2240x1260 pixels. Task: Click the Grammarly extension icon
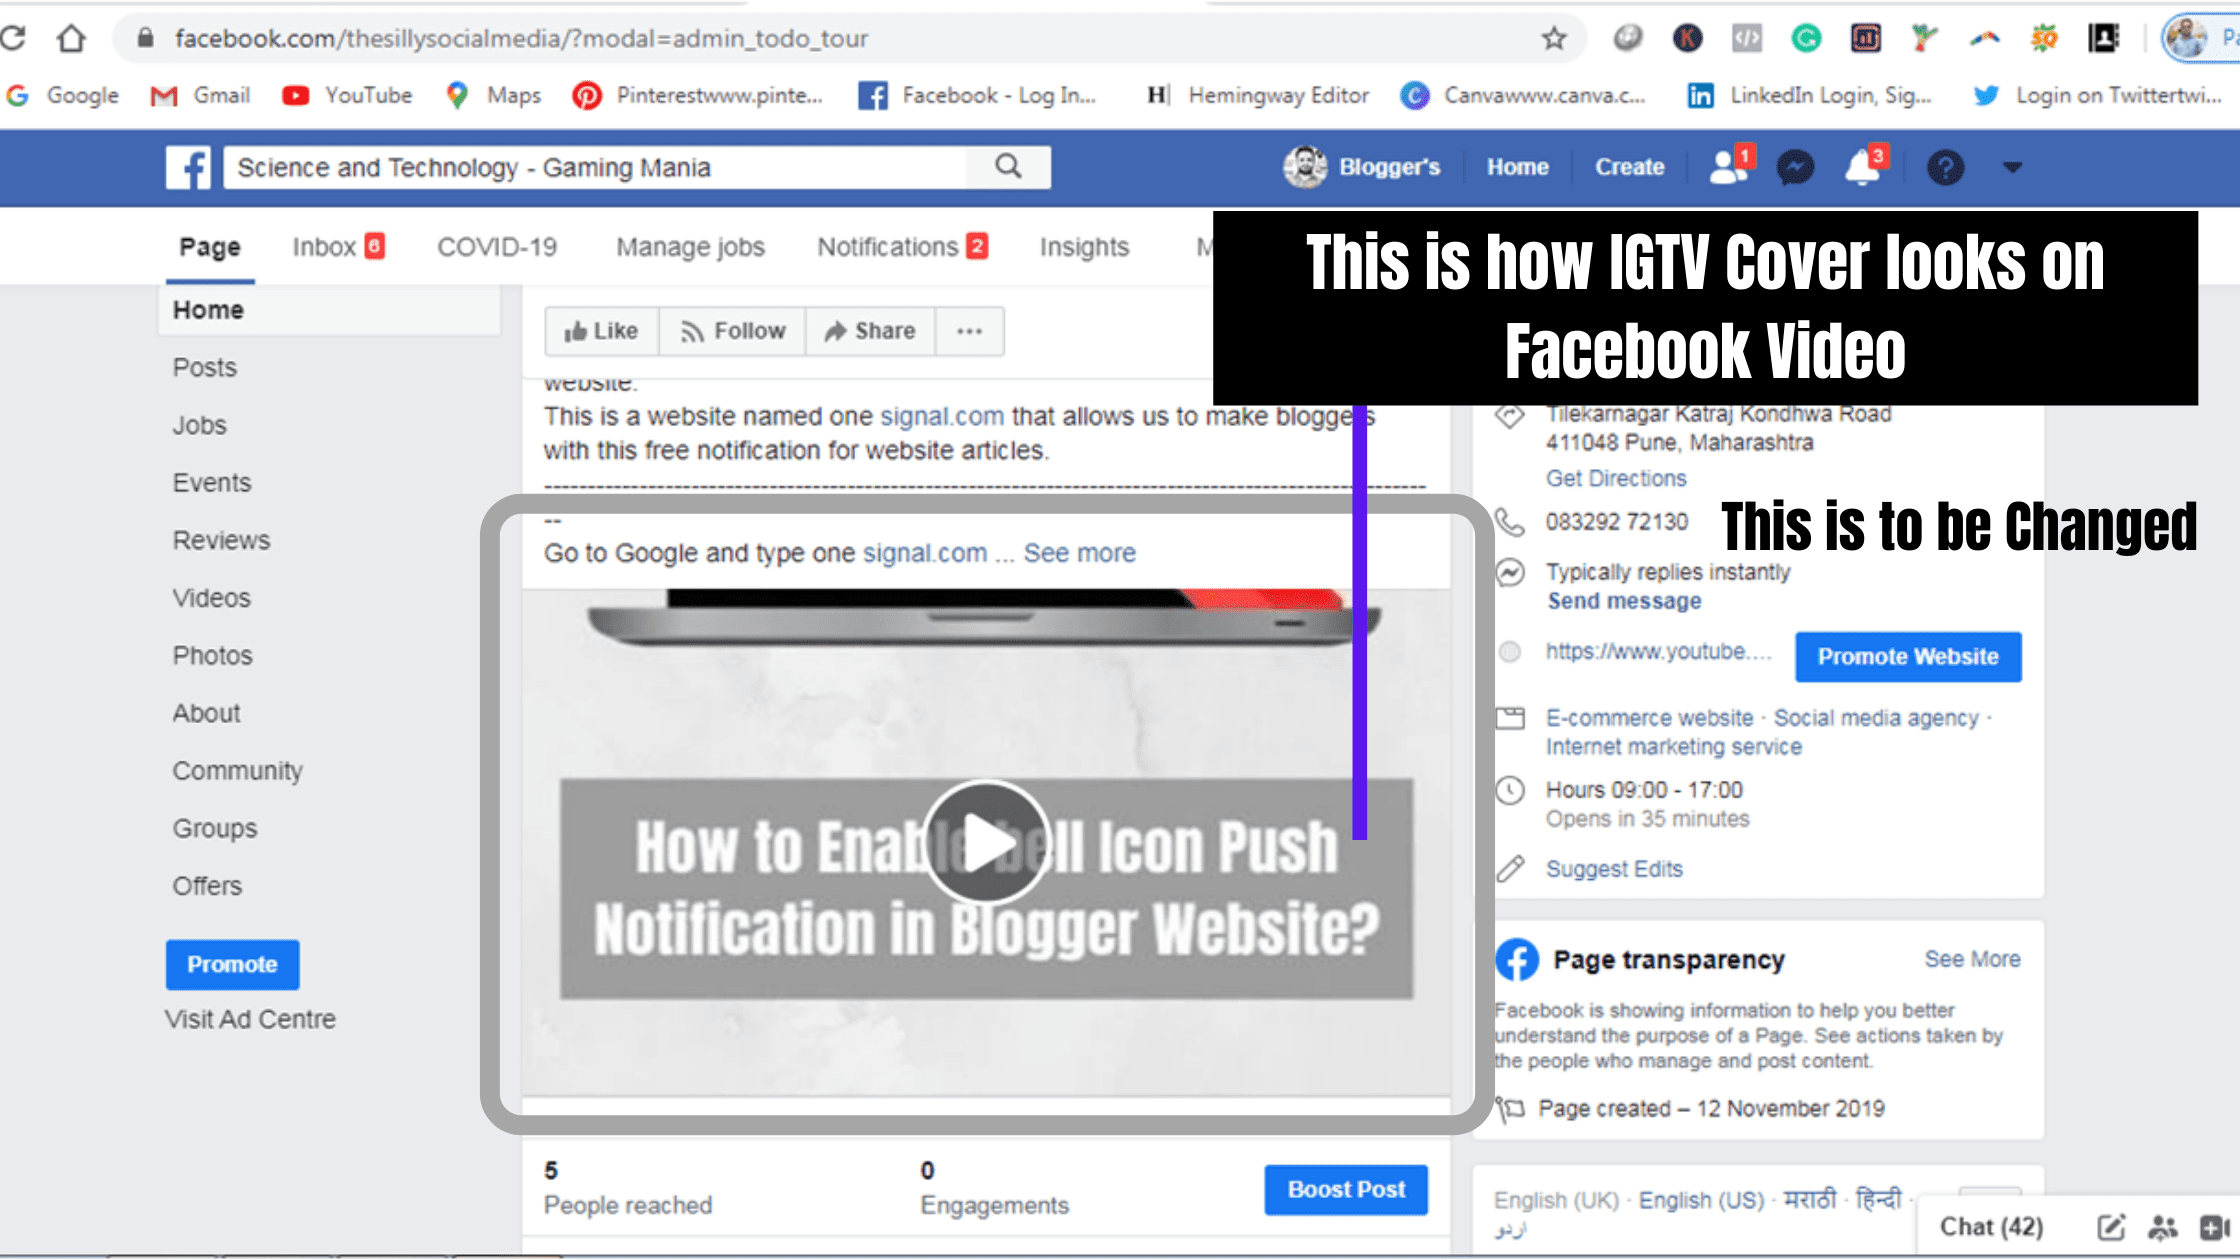pyautogui.click(x=1806, y=39)
